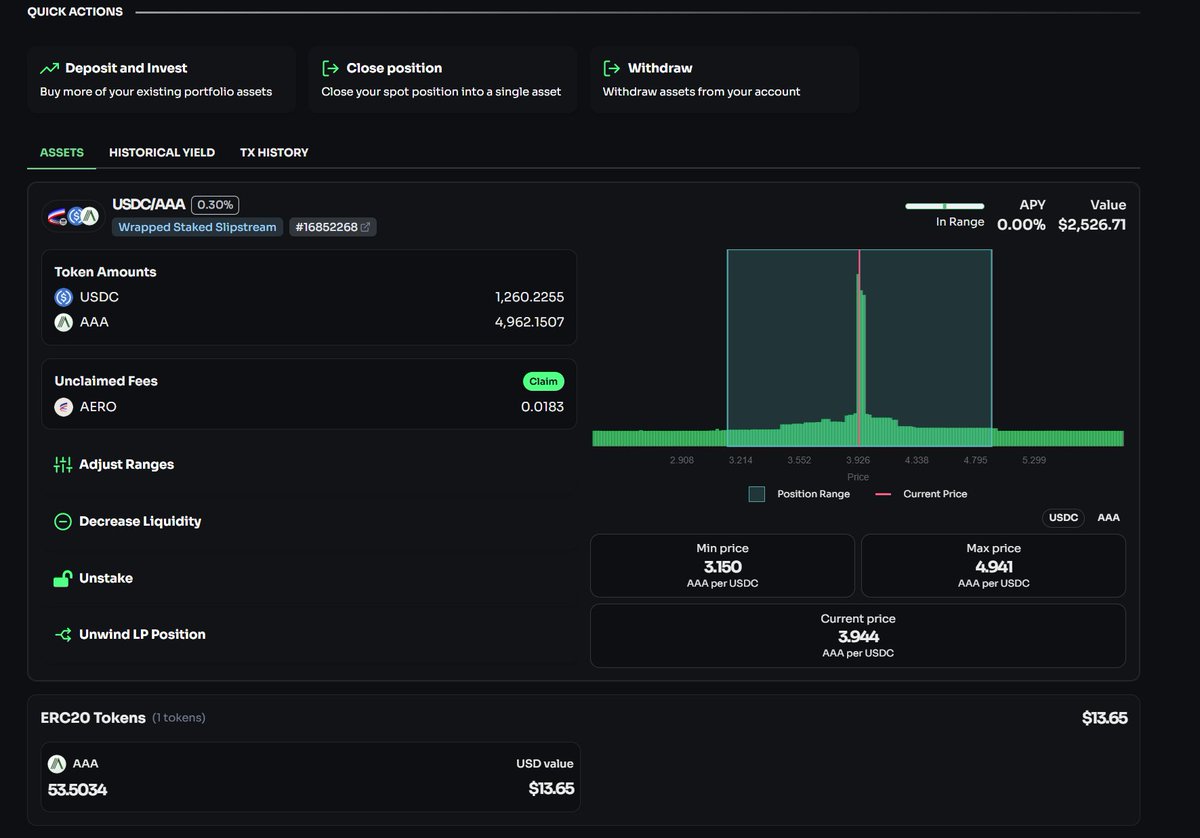Image resolution: width=1200 pixels, height=838 pixels.
Task: Click the chart axis label 2.908
Action: 682,460
